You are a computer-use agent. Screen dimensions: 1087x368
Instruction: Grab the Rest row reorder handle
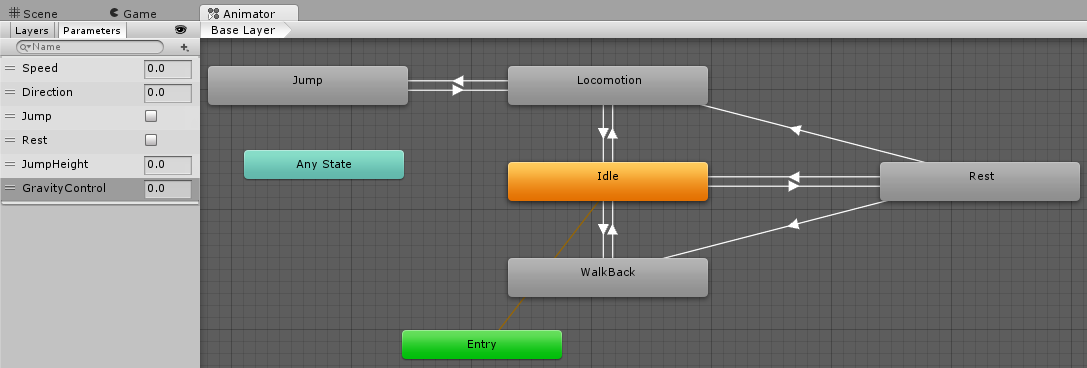click(x=10, y=140)
